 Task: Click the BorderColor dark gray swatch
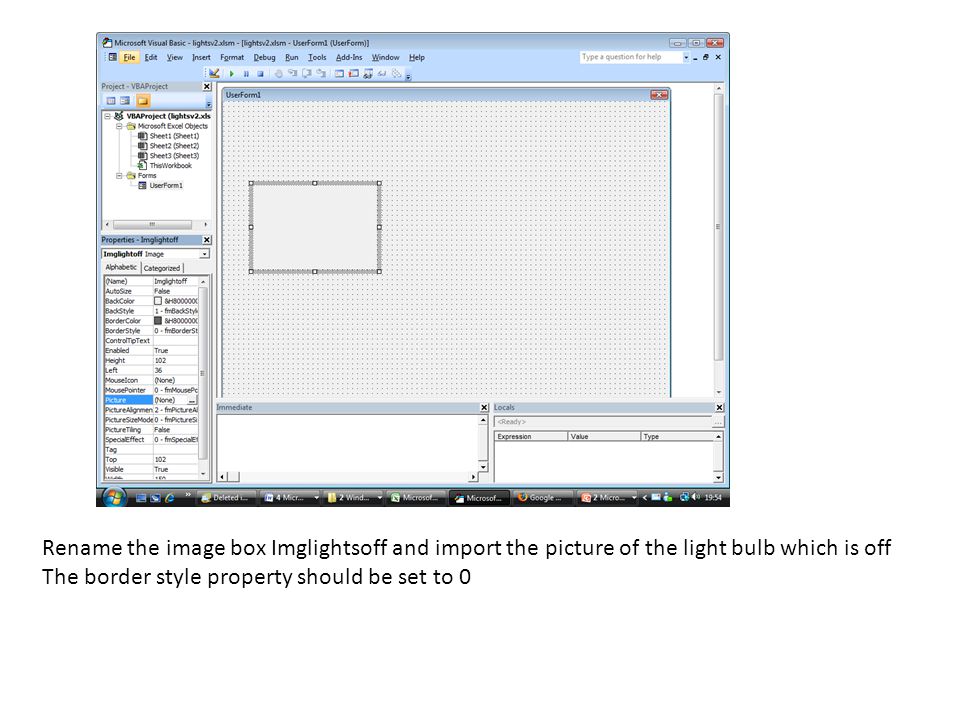pos(158,321)
